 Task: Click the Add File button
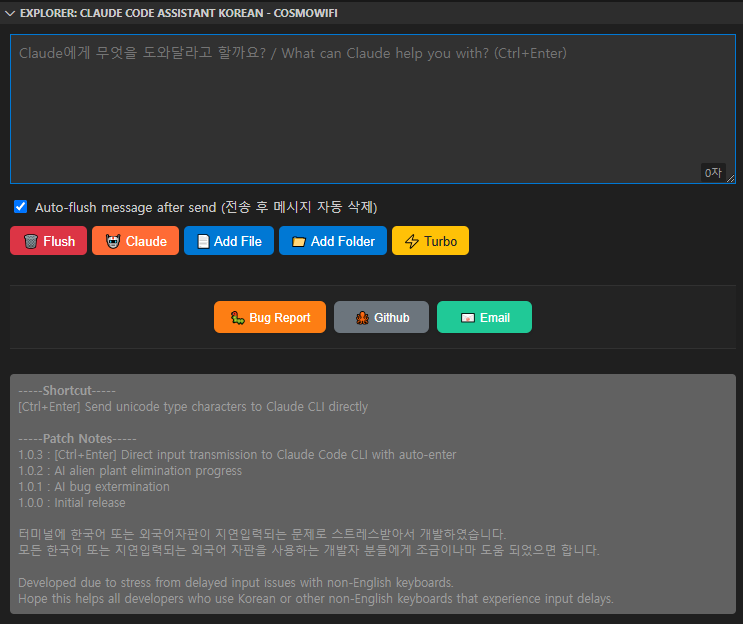229,241
